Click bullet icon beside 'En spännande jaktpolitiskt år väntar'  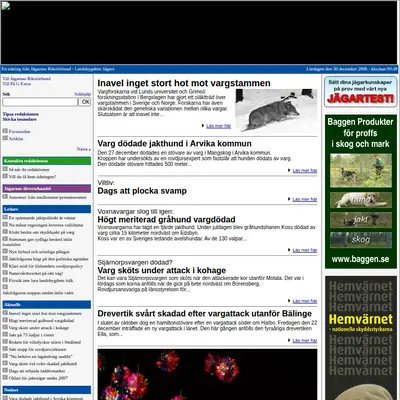pyautogui.click(x=5, y=217)
